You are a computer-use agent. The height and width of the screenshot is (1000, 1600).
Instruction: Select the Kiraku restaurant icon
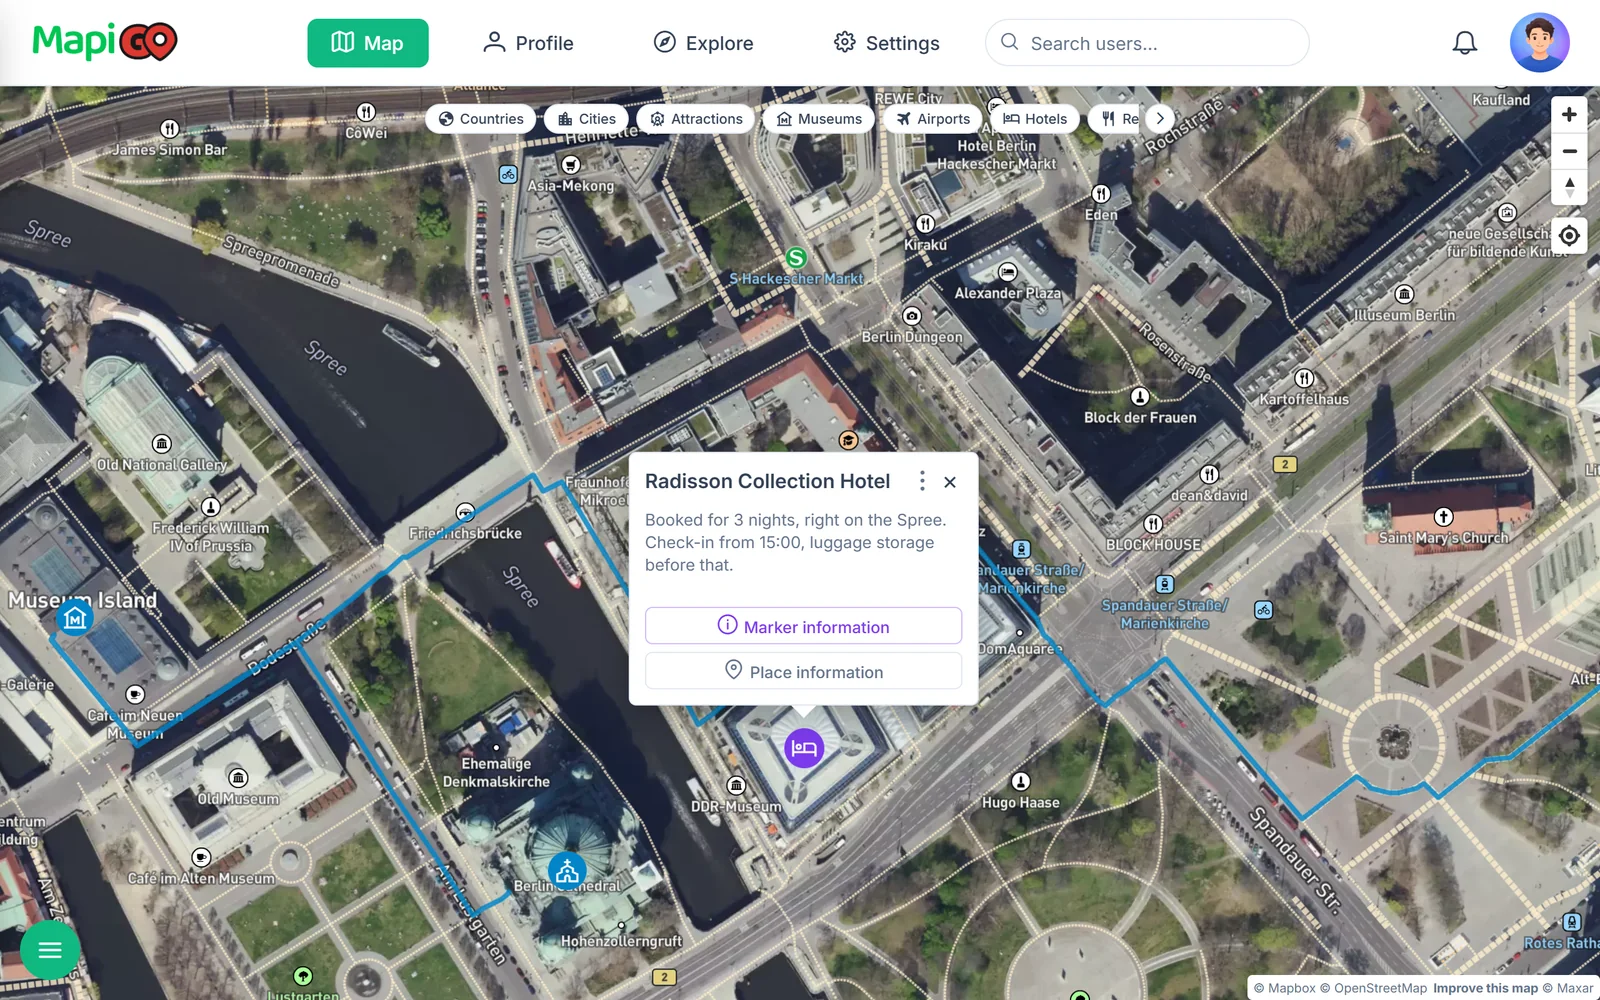click(926, 224)
